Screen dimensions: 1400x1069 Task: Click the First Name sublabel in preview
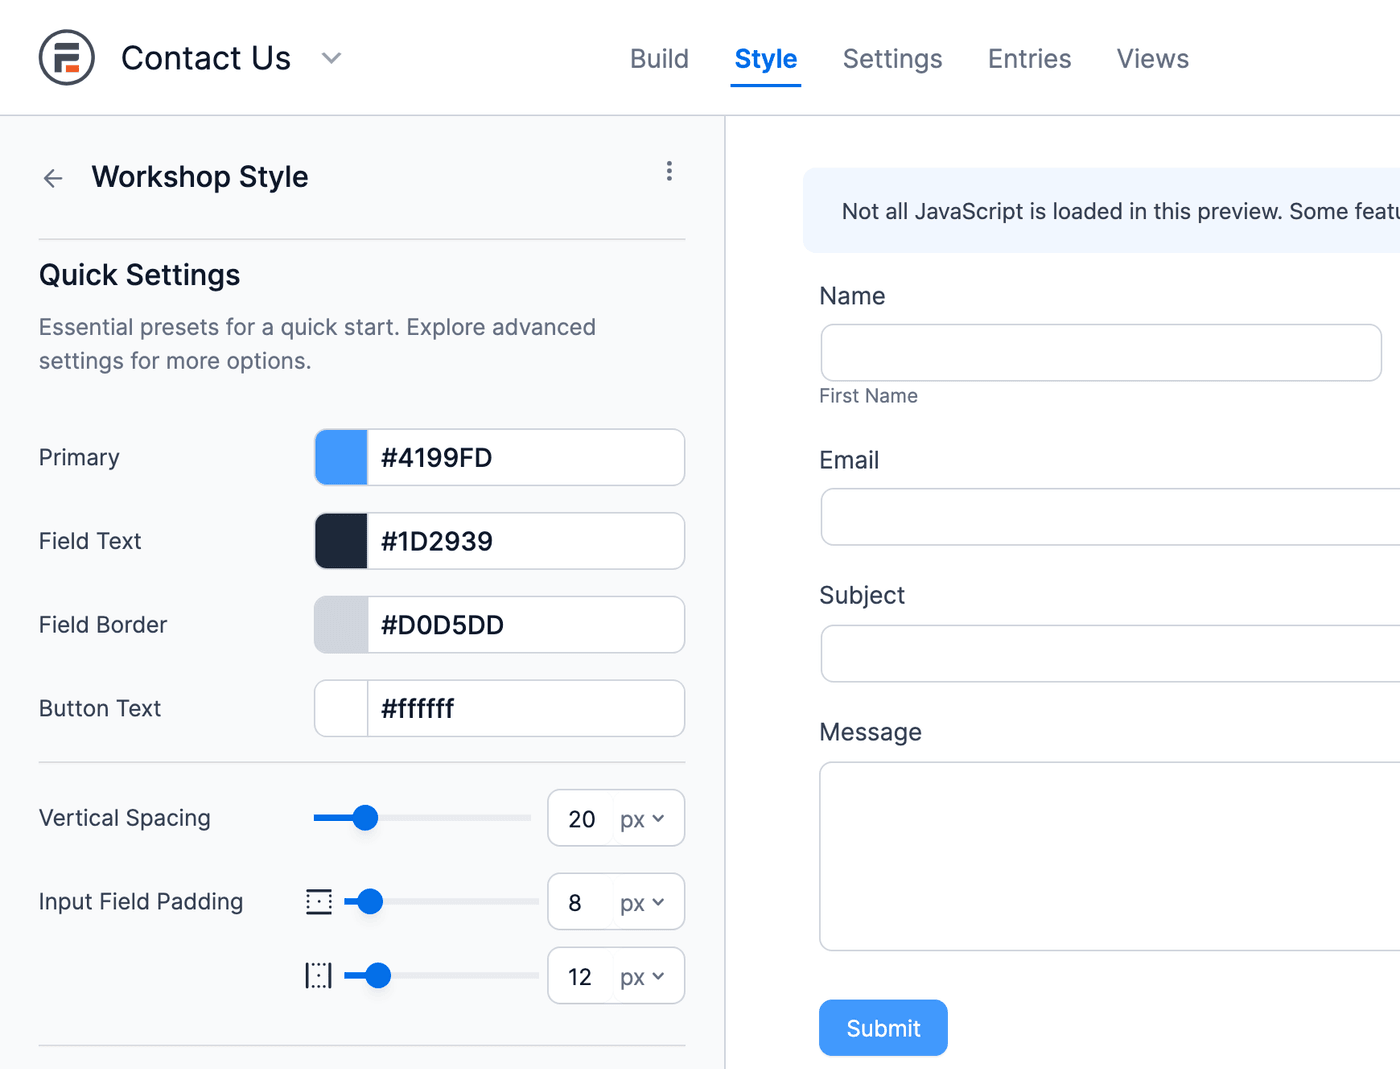tap(868, 396)
